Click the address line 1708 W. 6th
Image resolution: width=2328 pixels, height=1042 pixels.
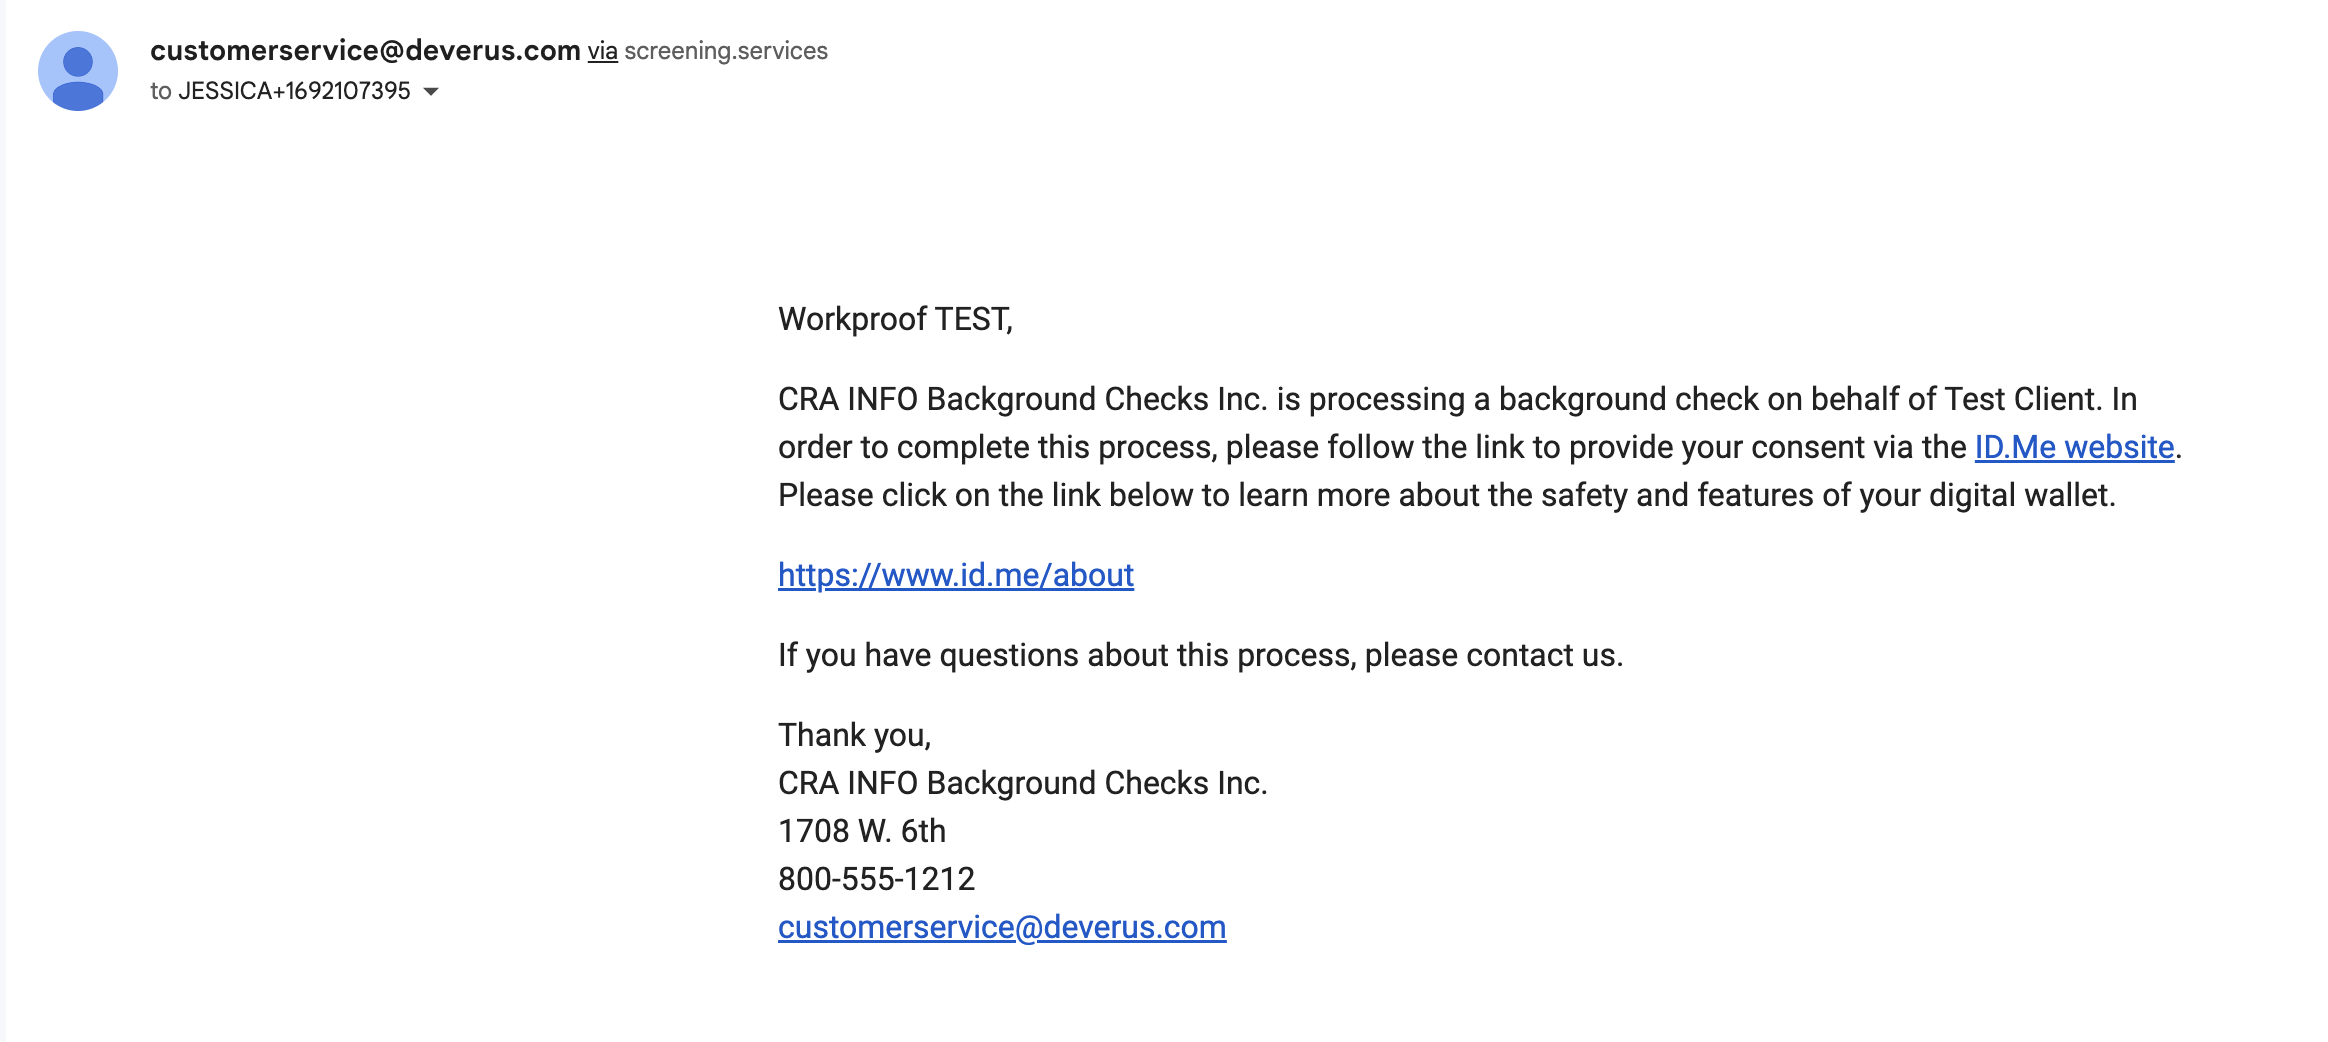click(862, 831)
